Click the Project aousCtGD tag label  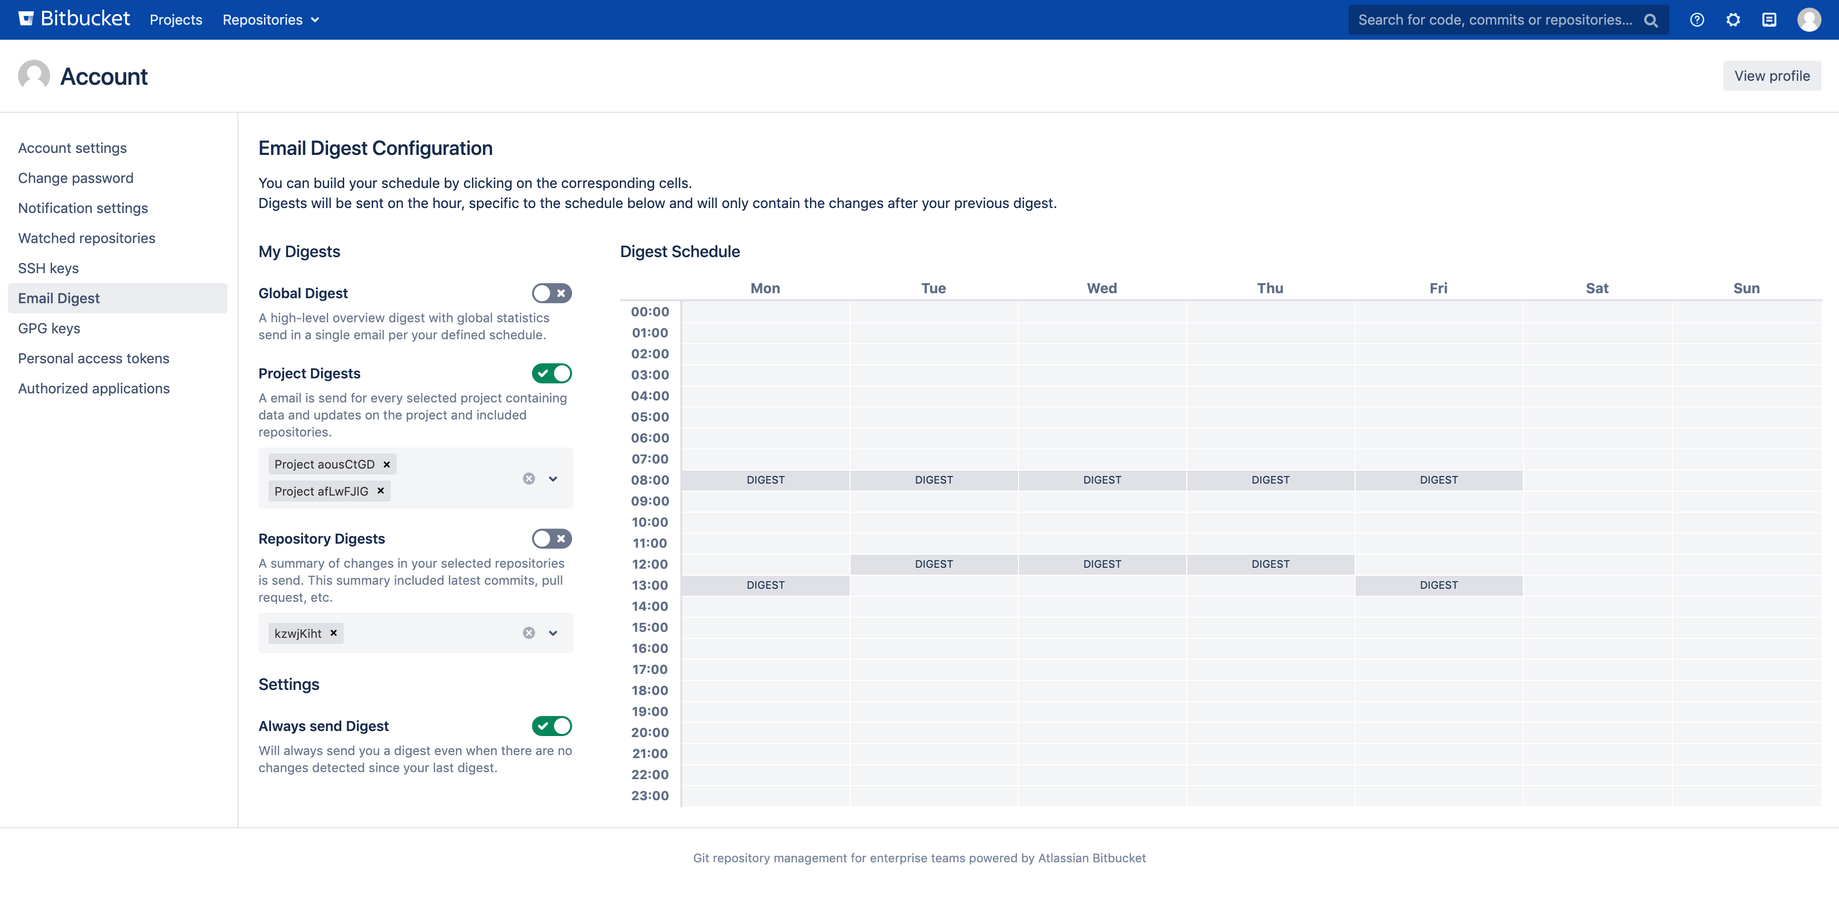pos(325,464)
